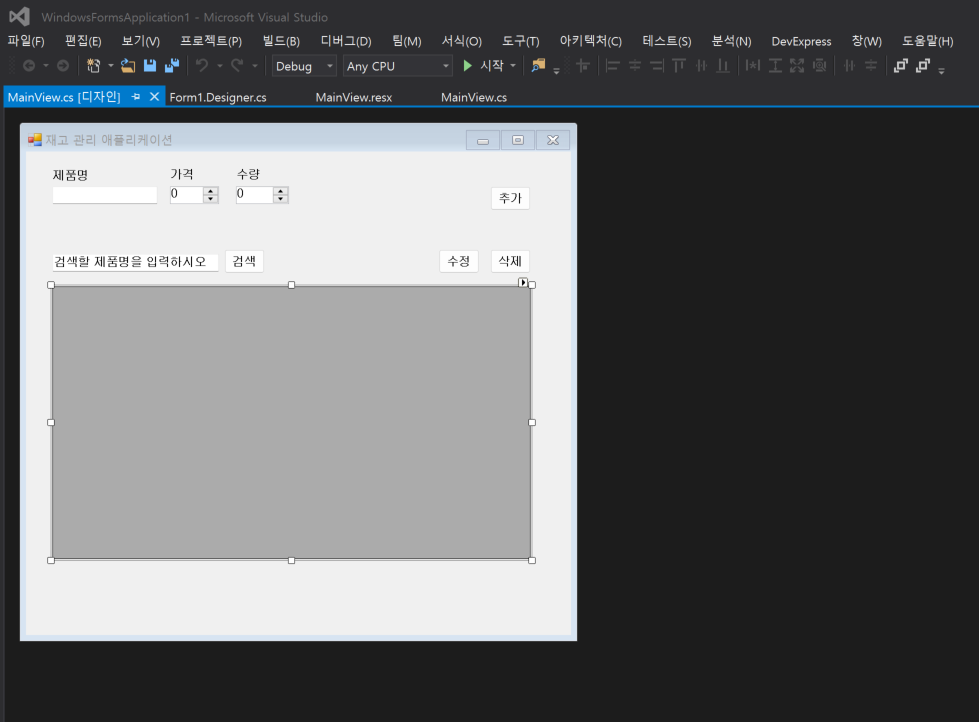Select the gray DataGridView control
The height and width of the screenshot is (722, 979).
(292, 422)
